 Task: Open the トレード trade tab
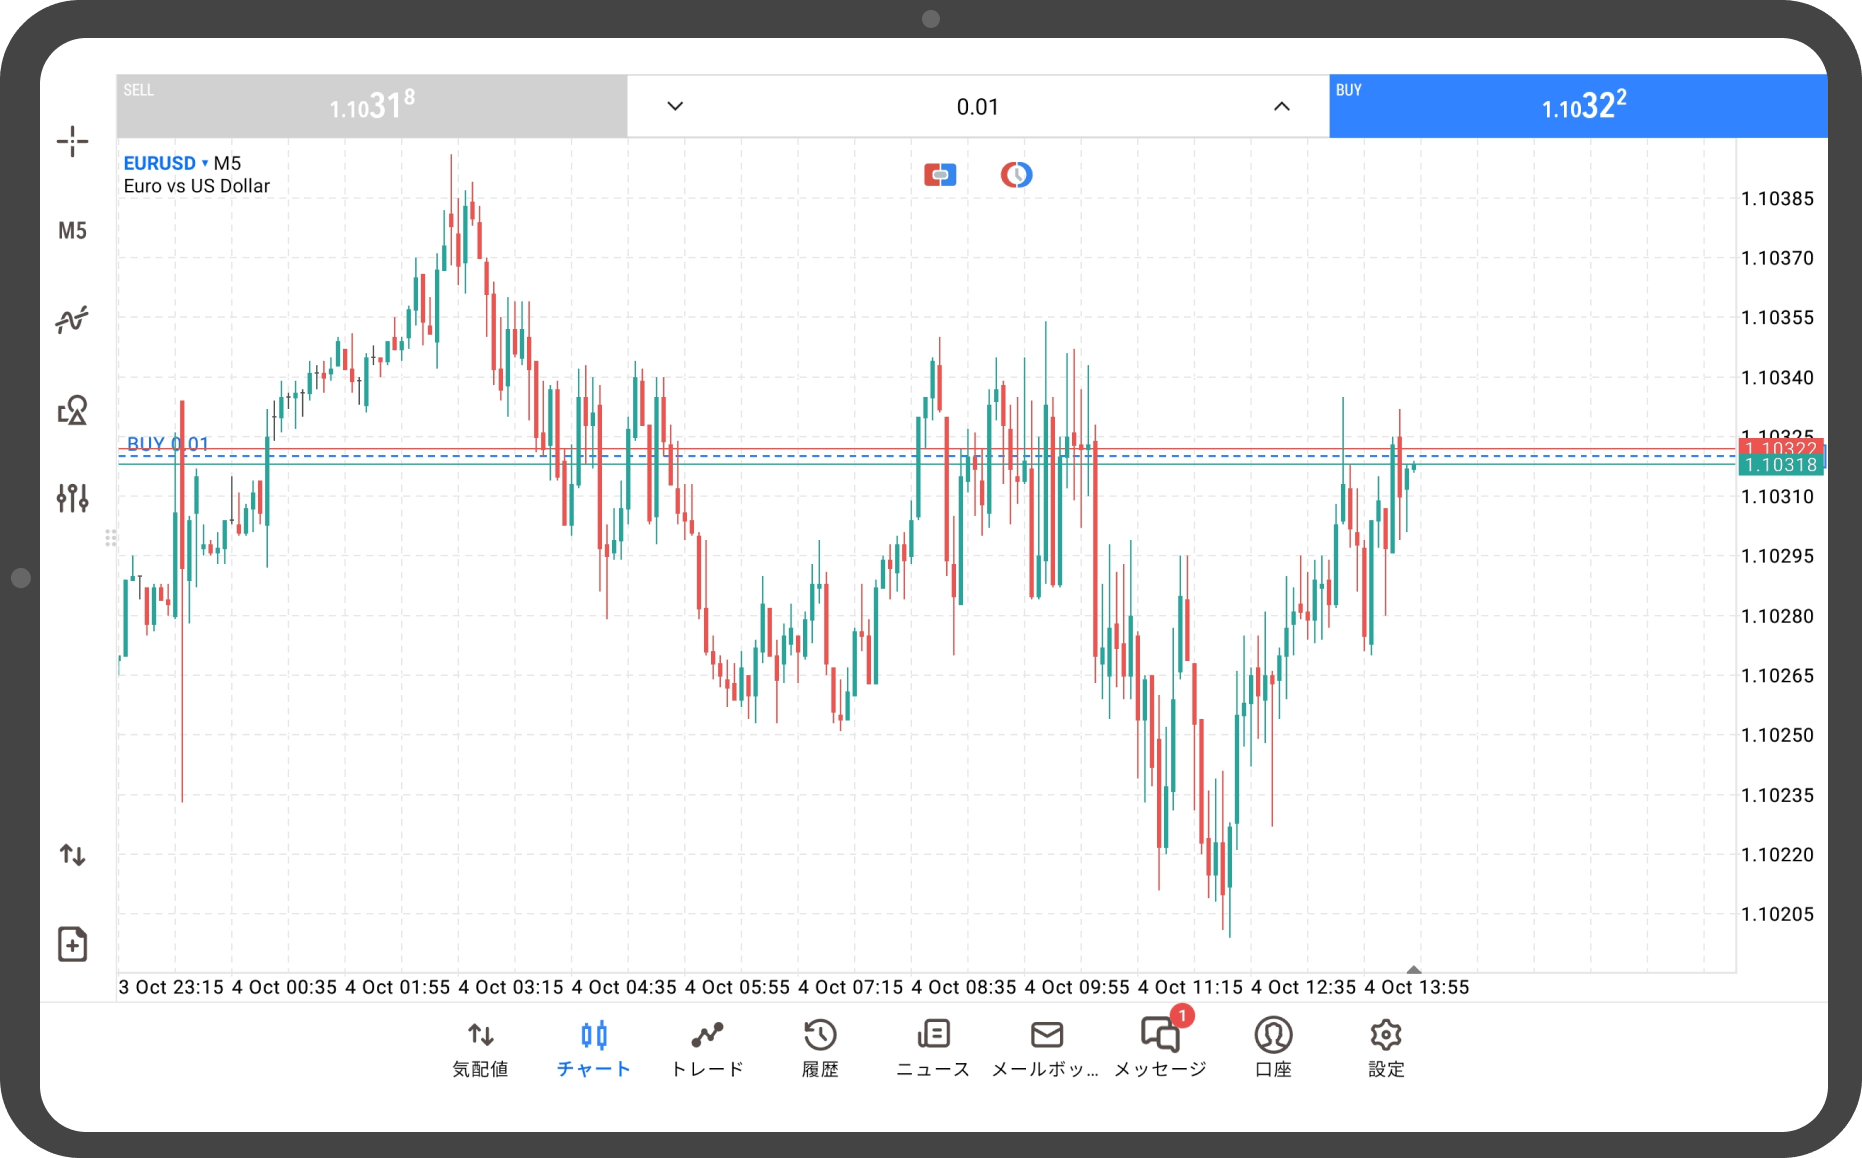pos(707,1049)
